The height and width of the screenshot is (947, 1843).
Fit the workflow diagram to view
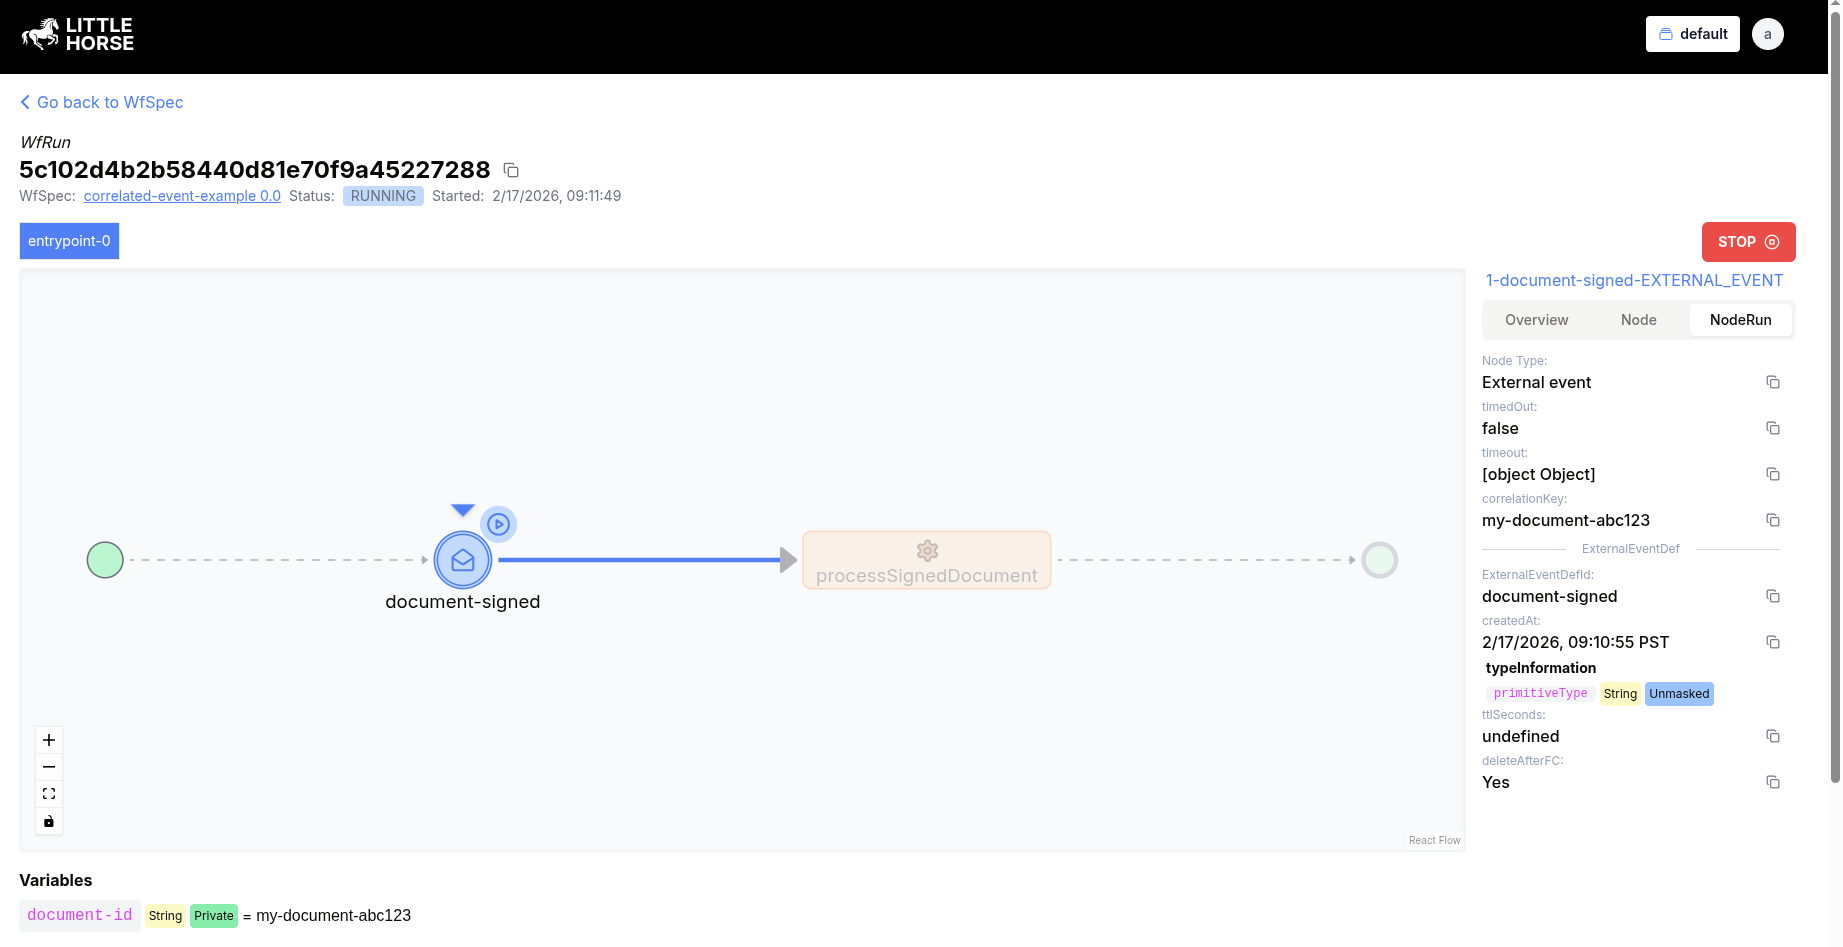tap(48, 793)
